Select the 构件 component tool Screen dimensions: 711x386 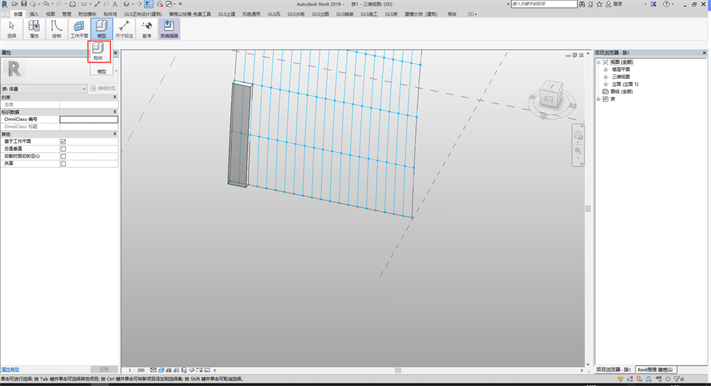98,51
